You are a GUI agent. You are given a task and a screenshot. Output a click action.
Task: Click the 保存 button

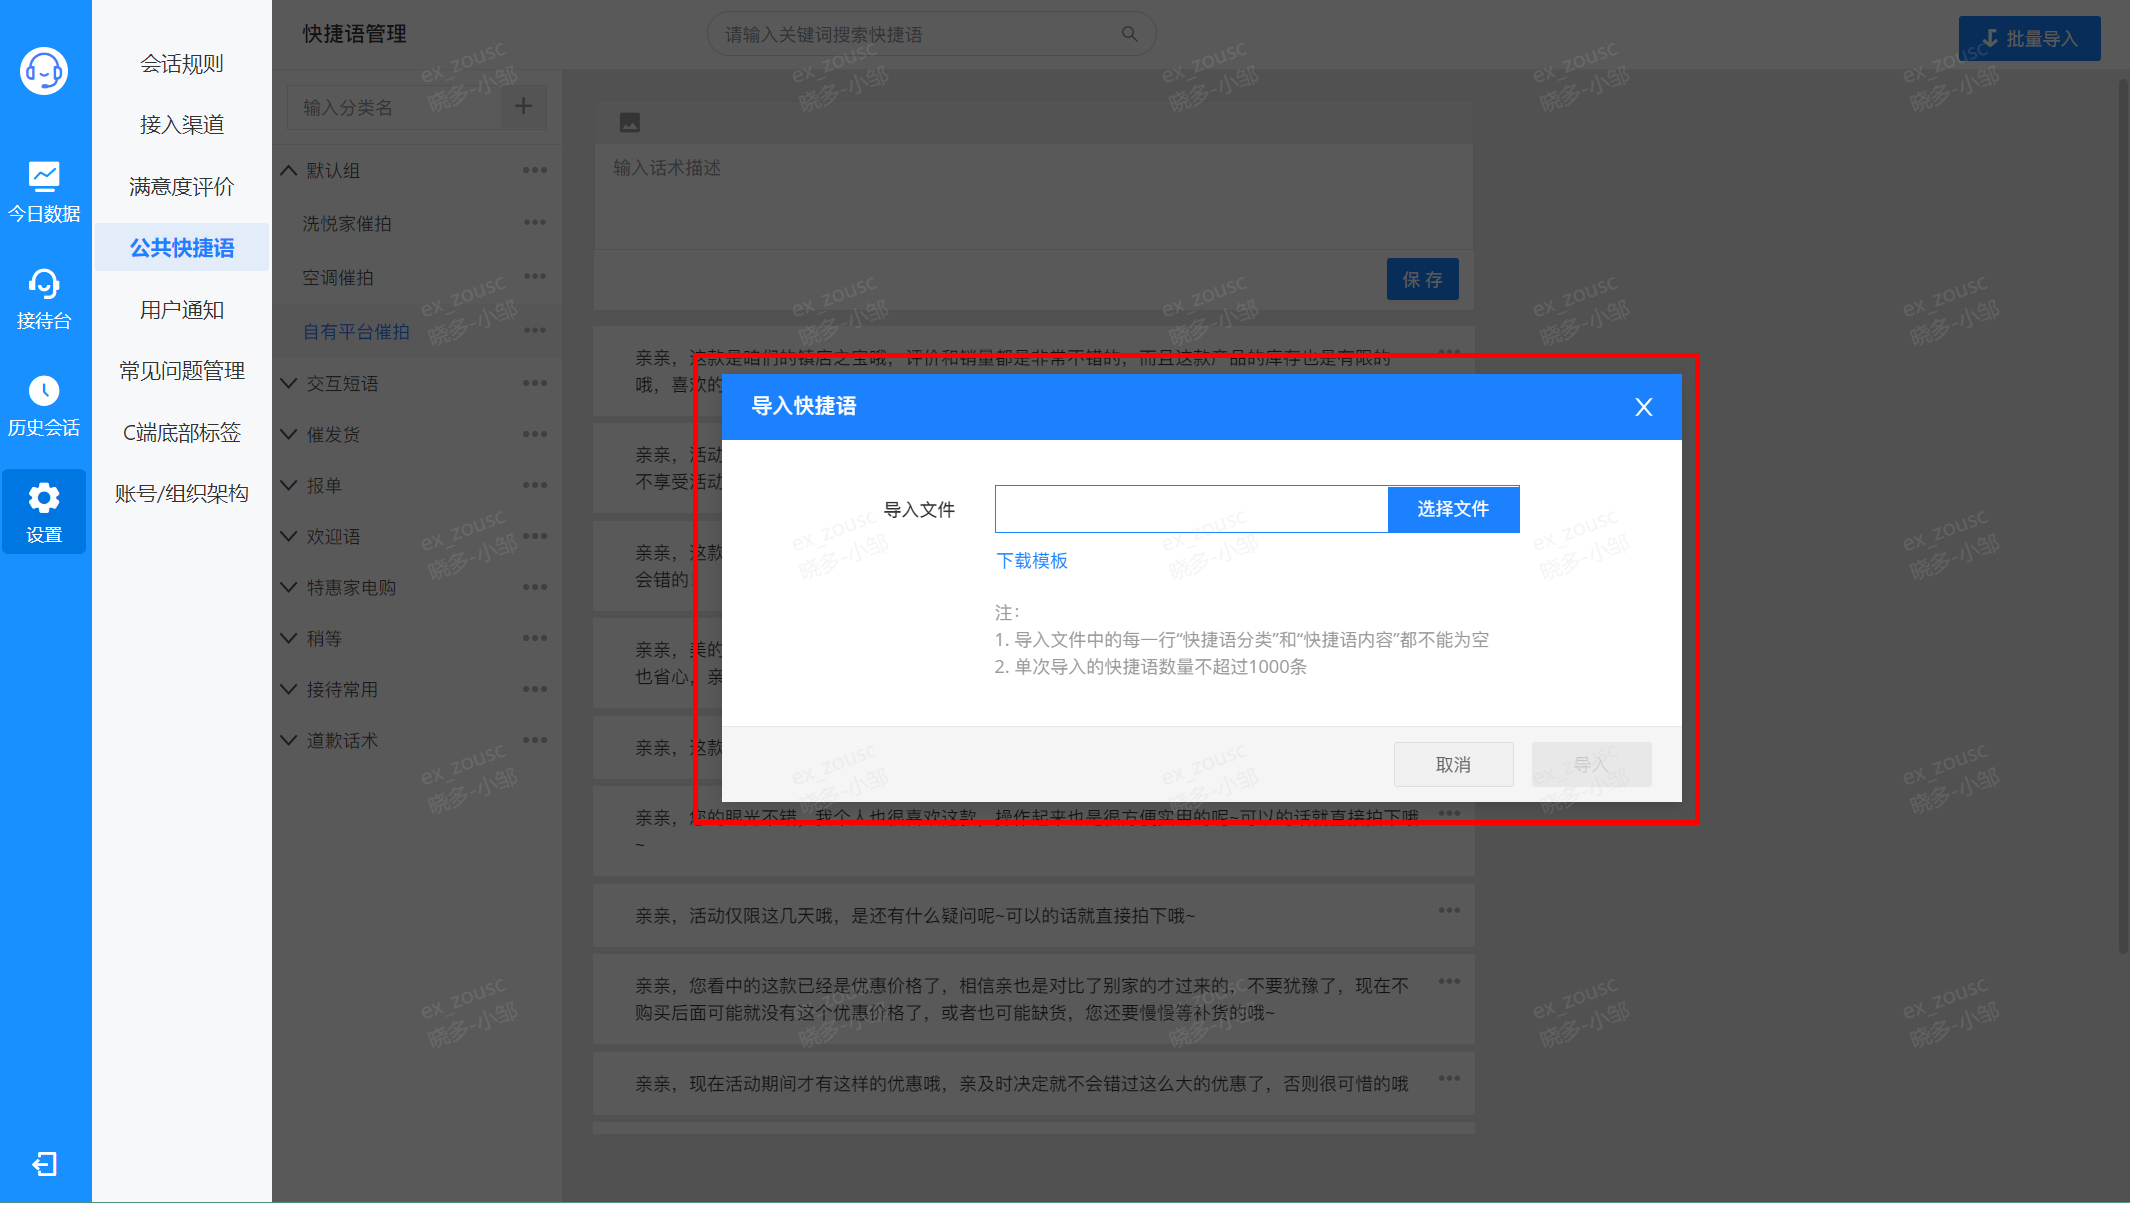click(1422, 279)
